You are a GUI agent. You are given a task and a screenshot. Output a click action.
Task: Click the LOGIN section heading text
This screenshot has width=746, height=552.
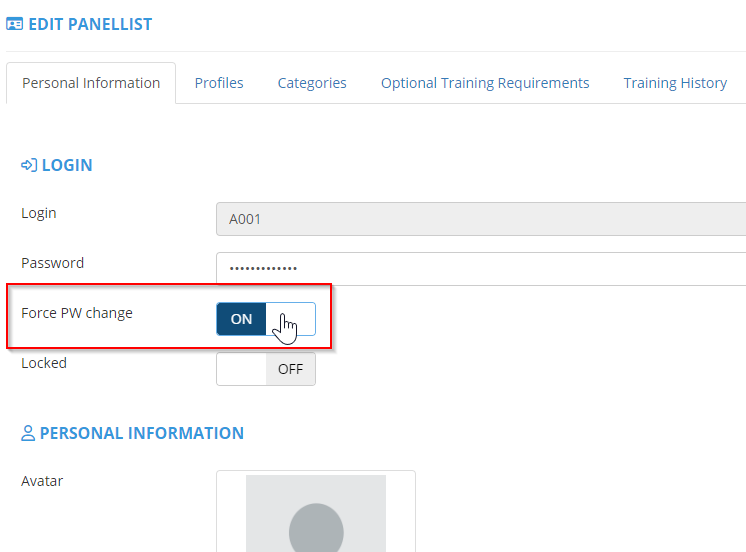67,165
